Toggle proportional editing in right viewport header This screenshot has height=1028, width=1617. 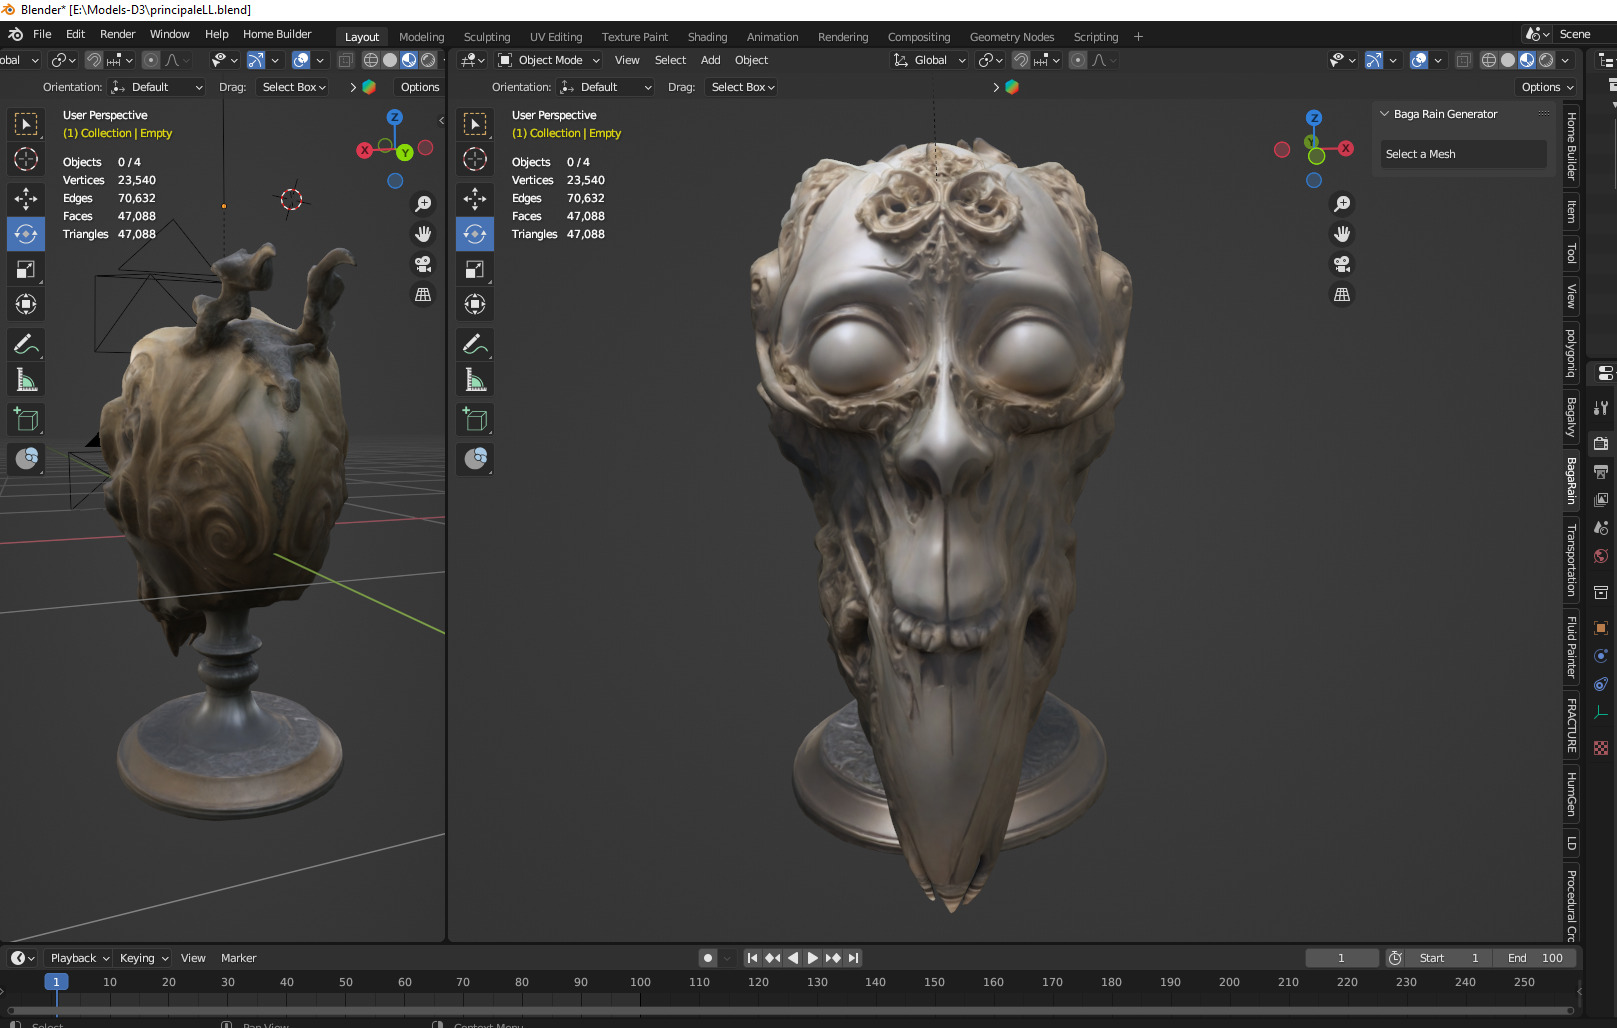pyautogui.click(x=1078, y=60)
